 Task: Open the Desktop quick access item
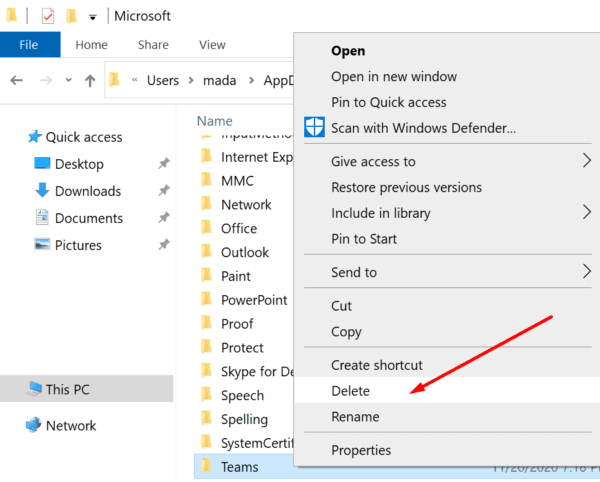click(78, 164)
